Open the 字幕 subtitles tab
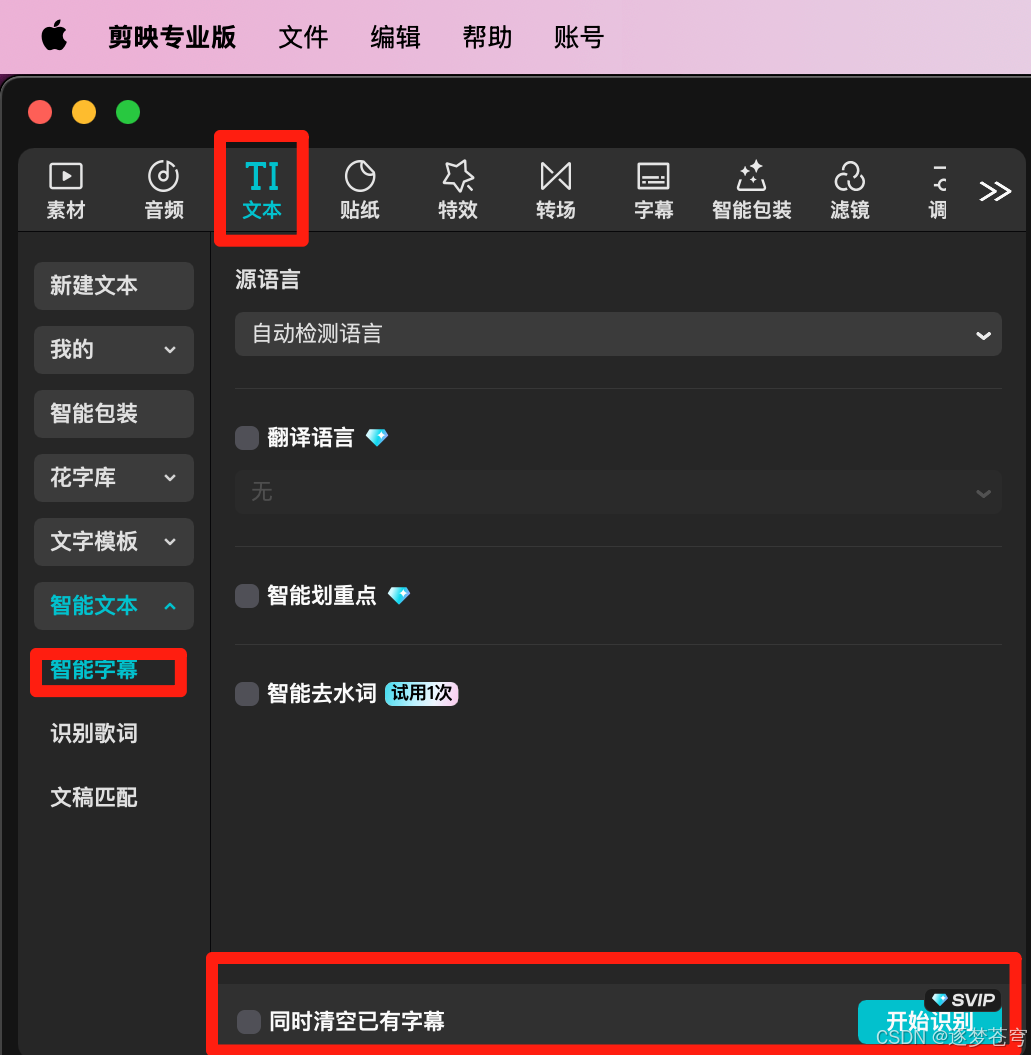The height and width of the screenshot is (1056, 1032). click(653, 191)
